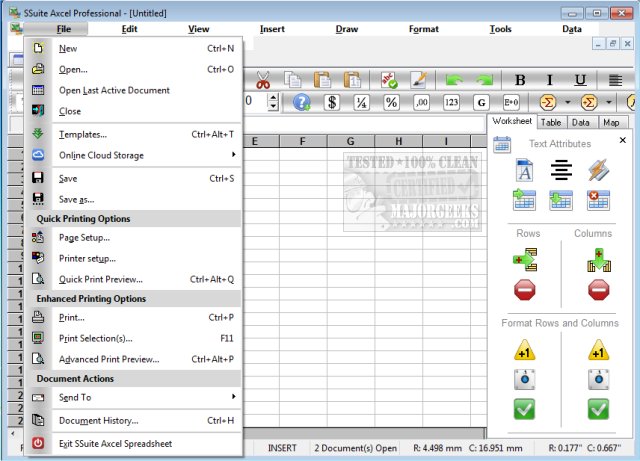
Task: Select Advanced Print Preview...
Action: pos(135,359)
